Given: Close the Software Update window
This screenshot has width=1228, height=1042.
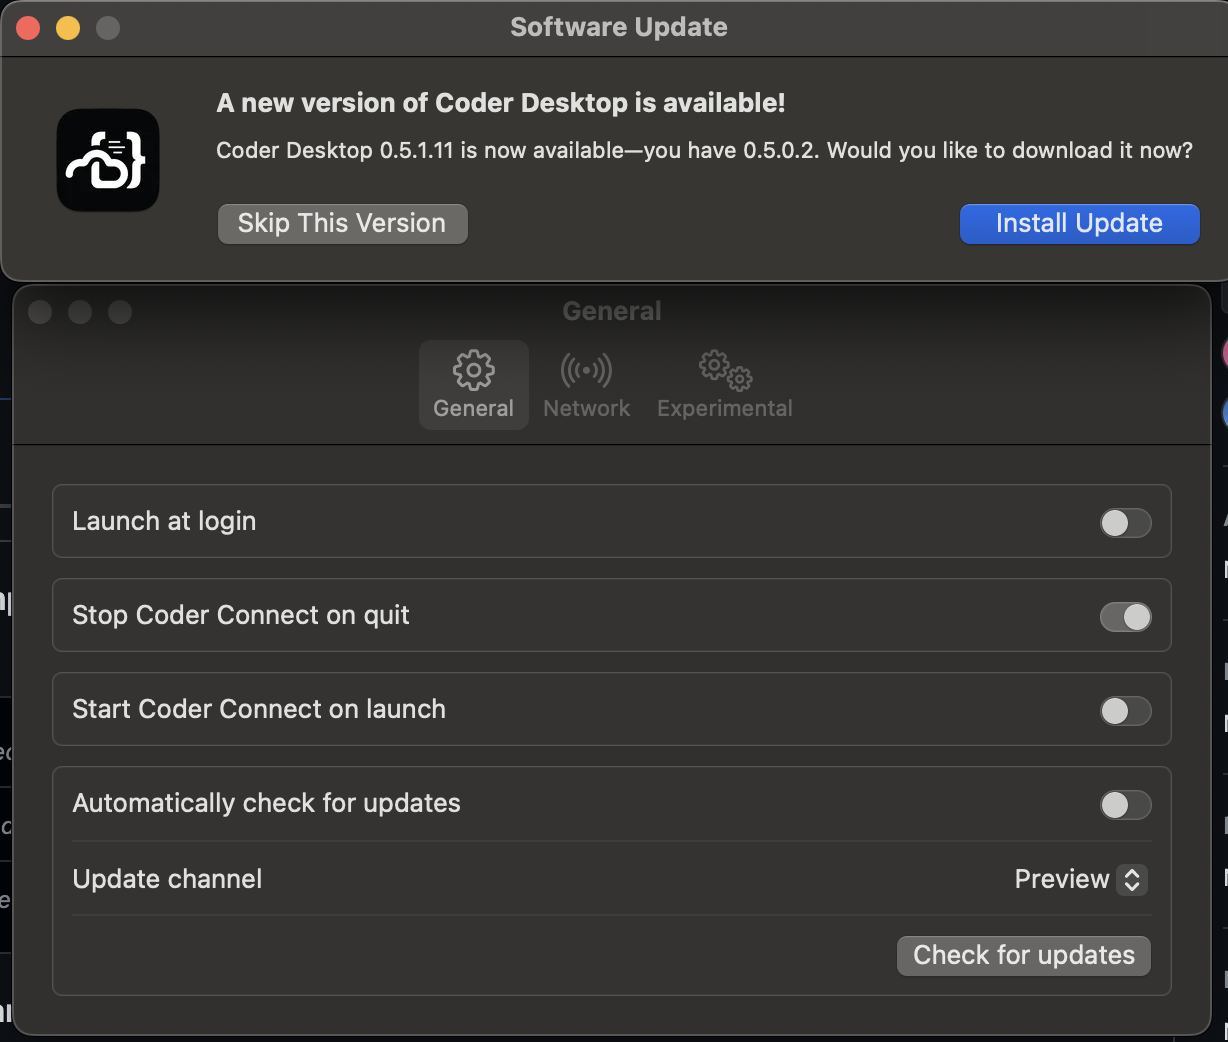Looking at the screenshot, I should click(x=28, y=28).
